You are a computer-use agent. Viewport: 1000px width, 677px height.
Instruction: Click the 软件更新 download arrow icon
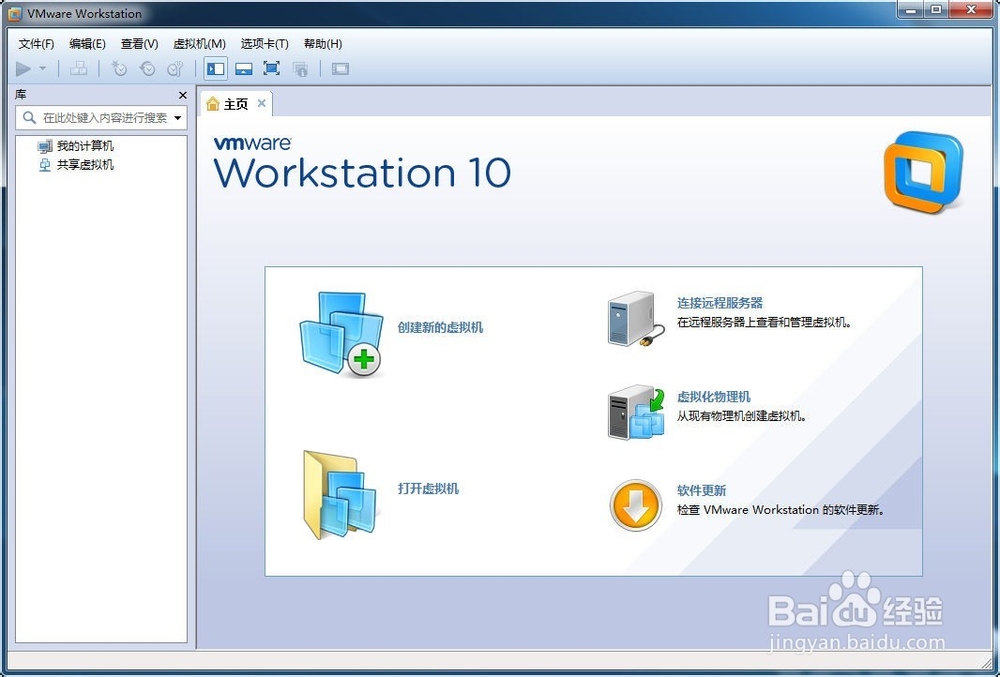coord(634,503)
